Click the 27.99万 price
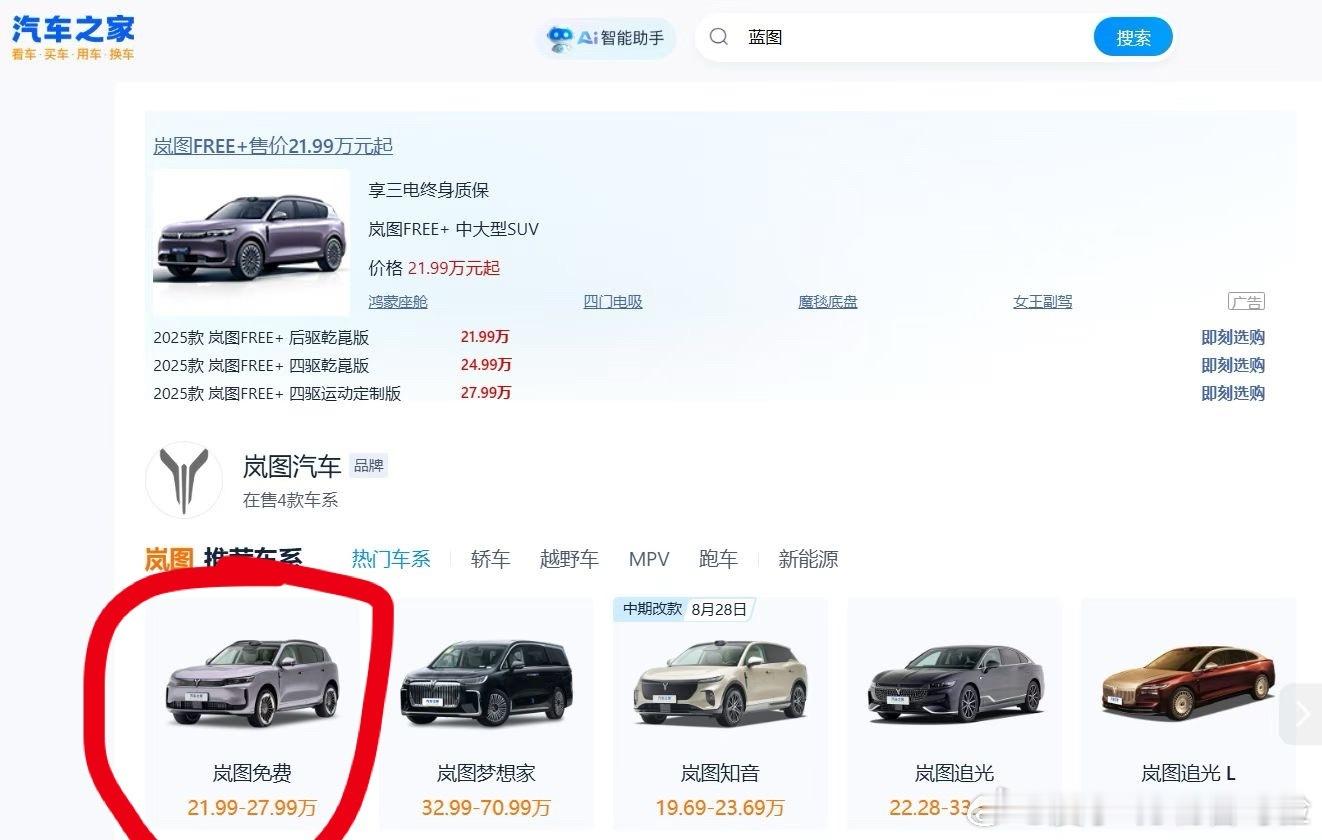The width and height of the screenshot is (1322, 840). [x=486, y=393]
